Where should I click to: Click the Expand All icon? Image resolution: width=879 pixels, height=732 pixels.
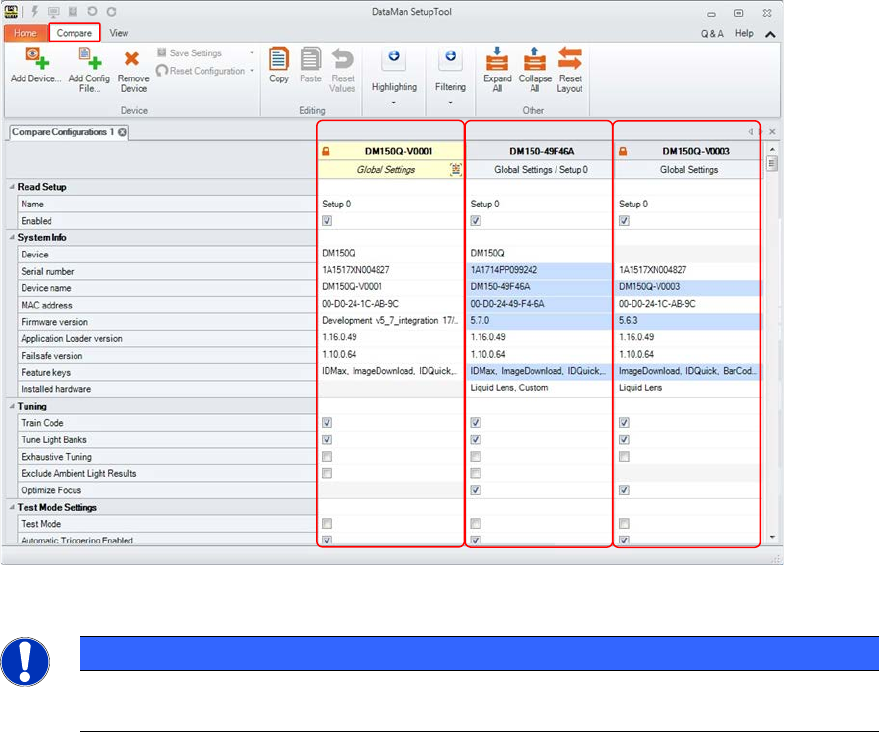click(497, 59)
